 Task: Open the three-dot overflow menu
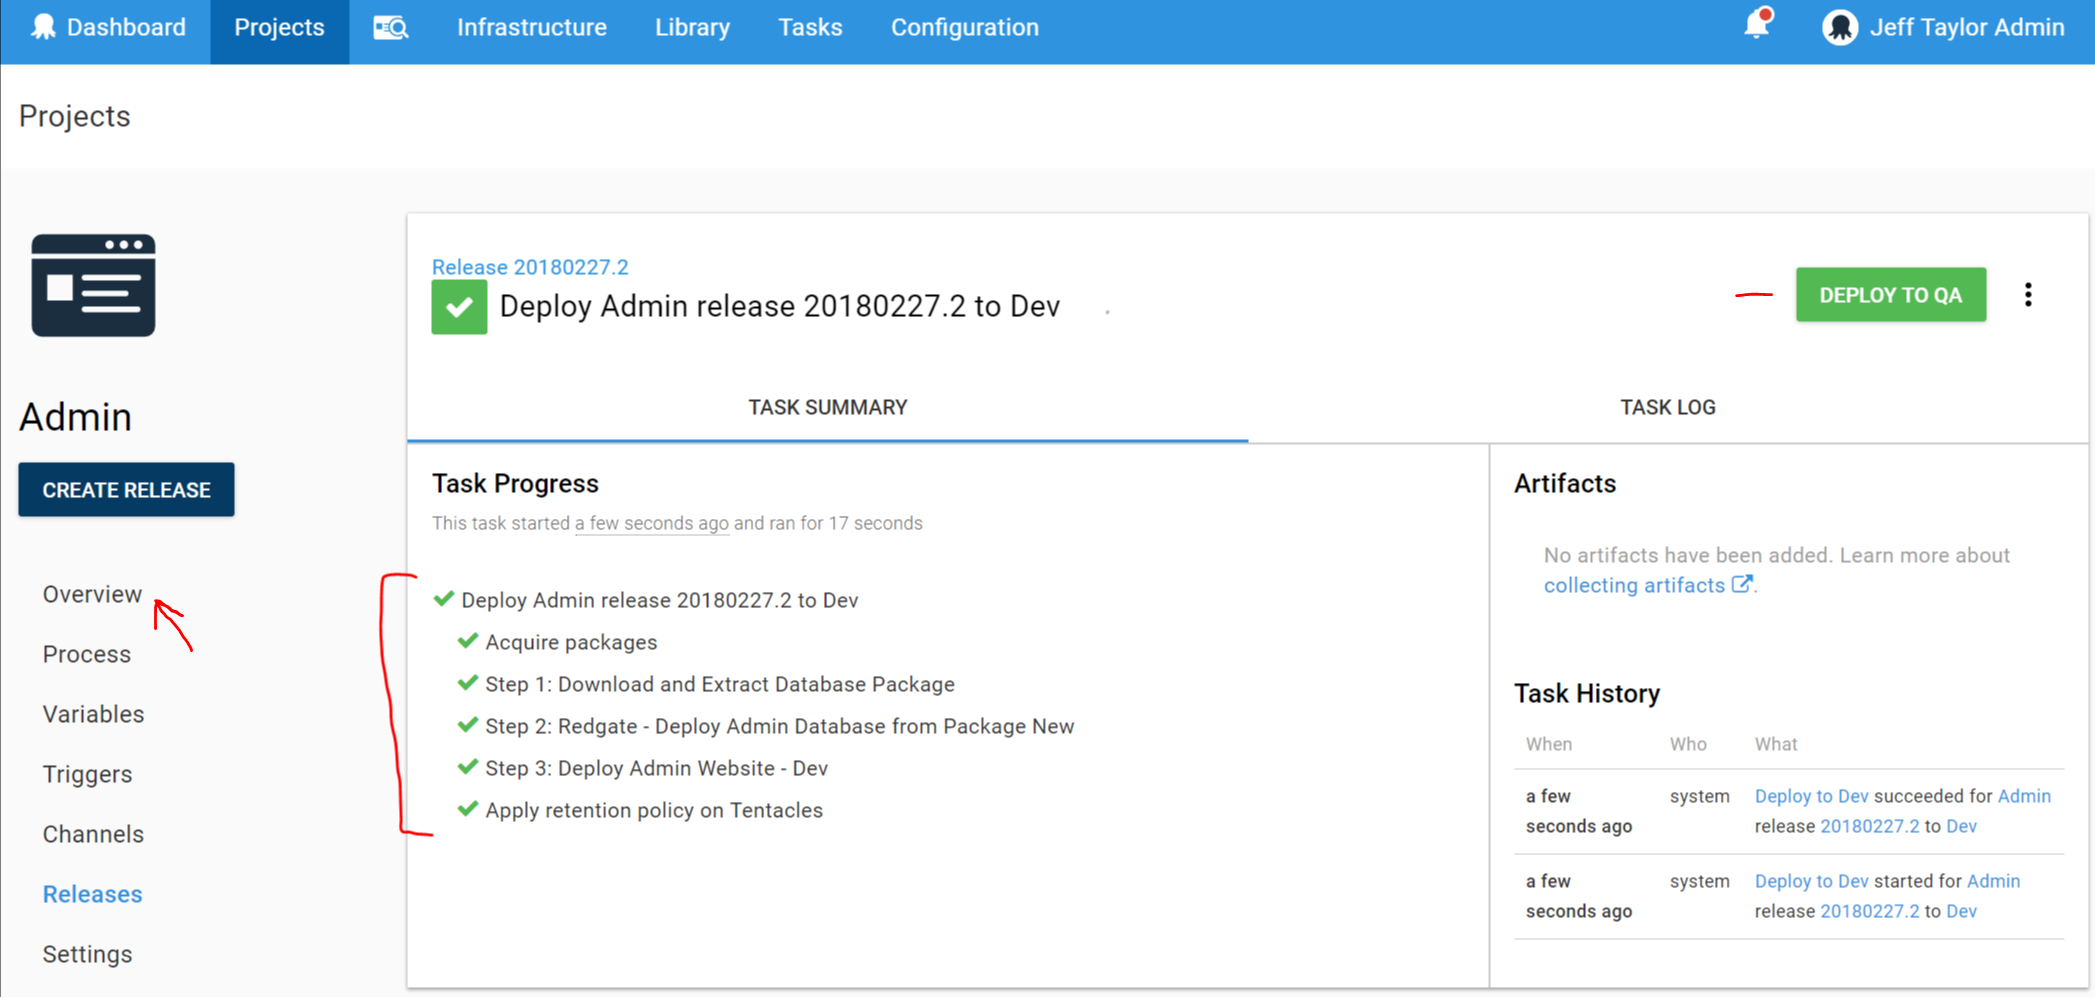tap(2028, 294)
